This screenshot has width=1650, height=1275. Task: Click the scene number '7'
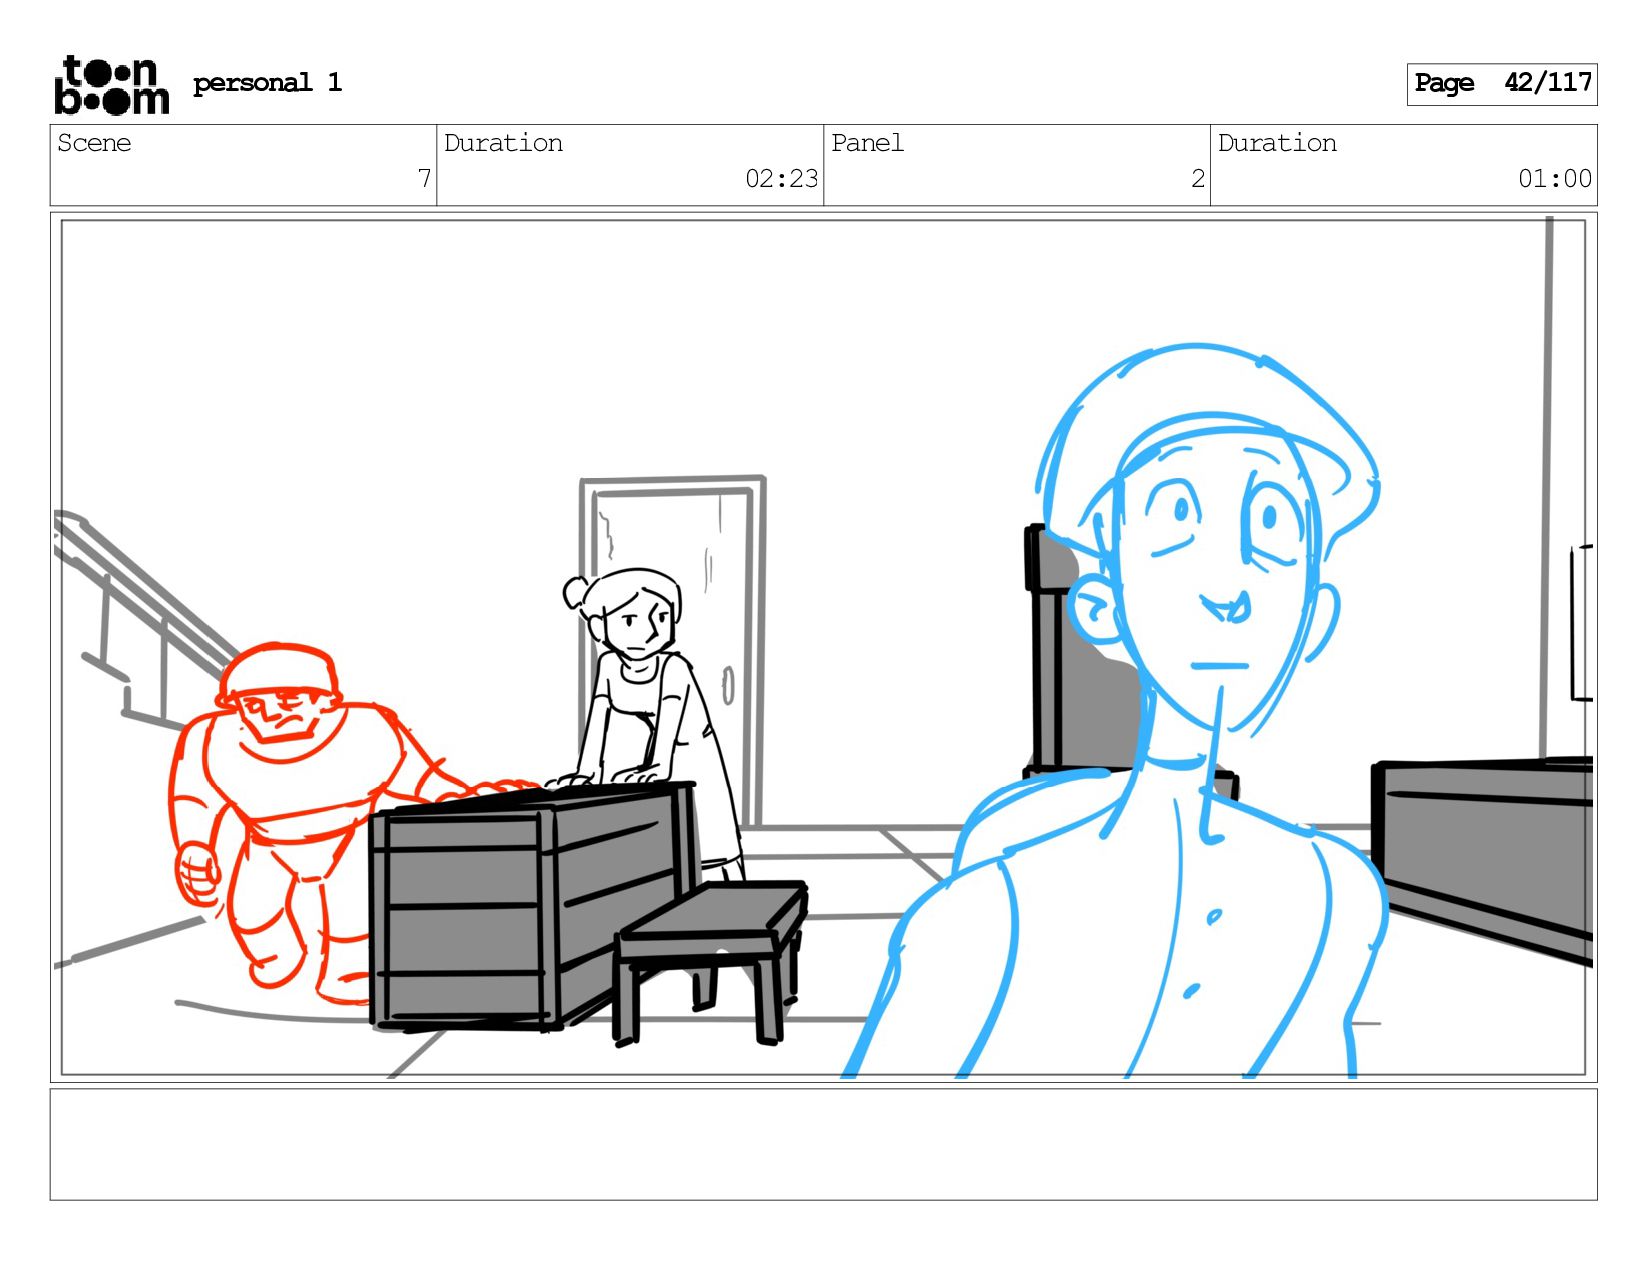coord(424,179)
